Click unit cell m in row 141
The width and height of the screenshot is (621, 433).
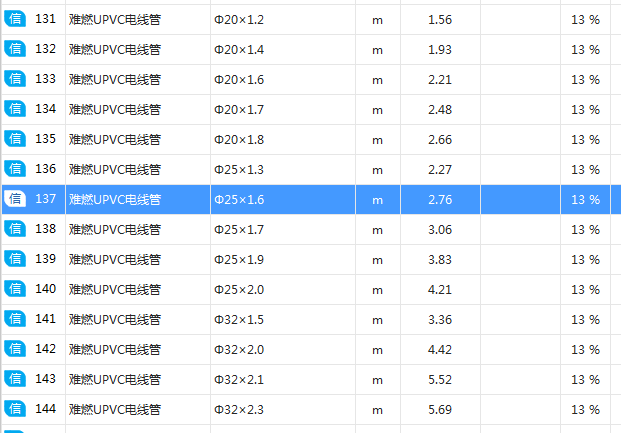378,320
